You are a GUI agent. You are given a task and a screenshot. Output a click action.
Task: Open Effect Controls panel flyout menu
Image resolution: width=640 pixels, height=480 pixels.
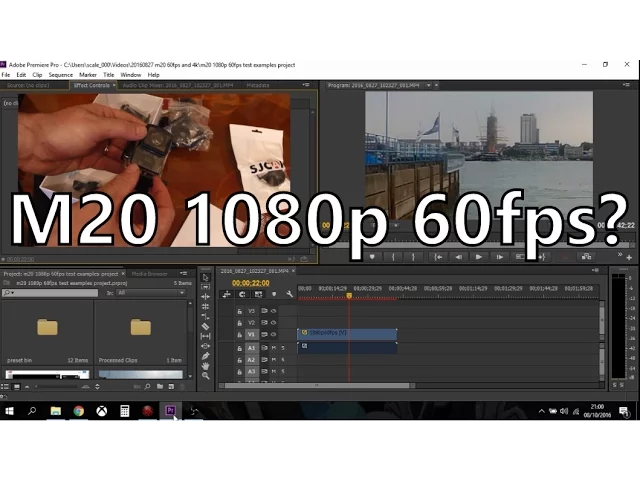(x=306, y=85)
